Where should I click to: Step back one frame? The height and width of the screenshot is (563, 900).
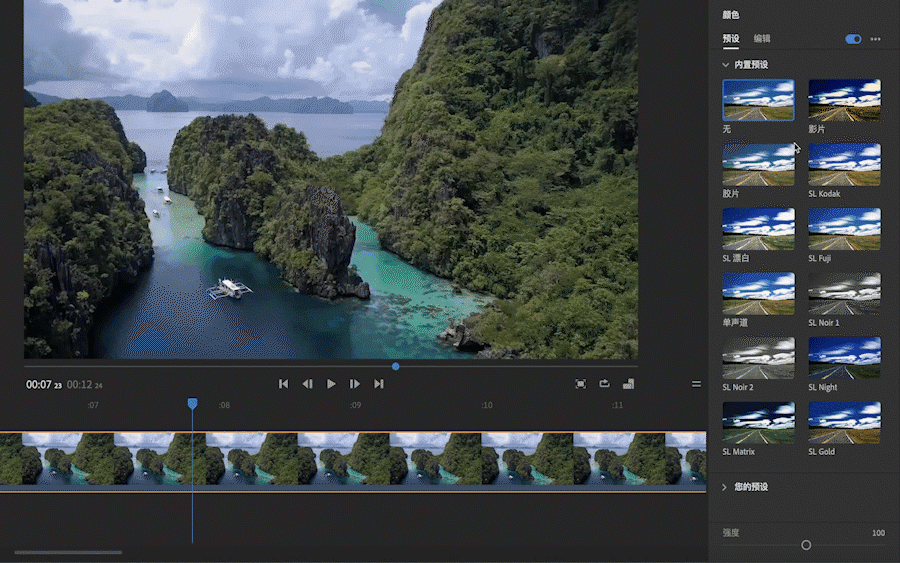(x=307, y=384)
